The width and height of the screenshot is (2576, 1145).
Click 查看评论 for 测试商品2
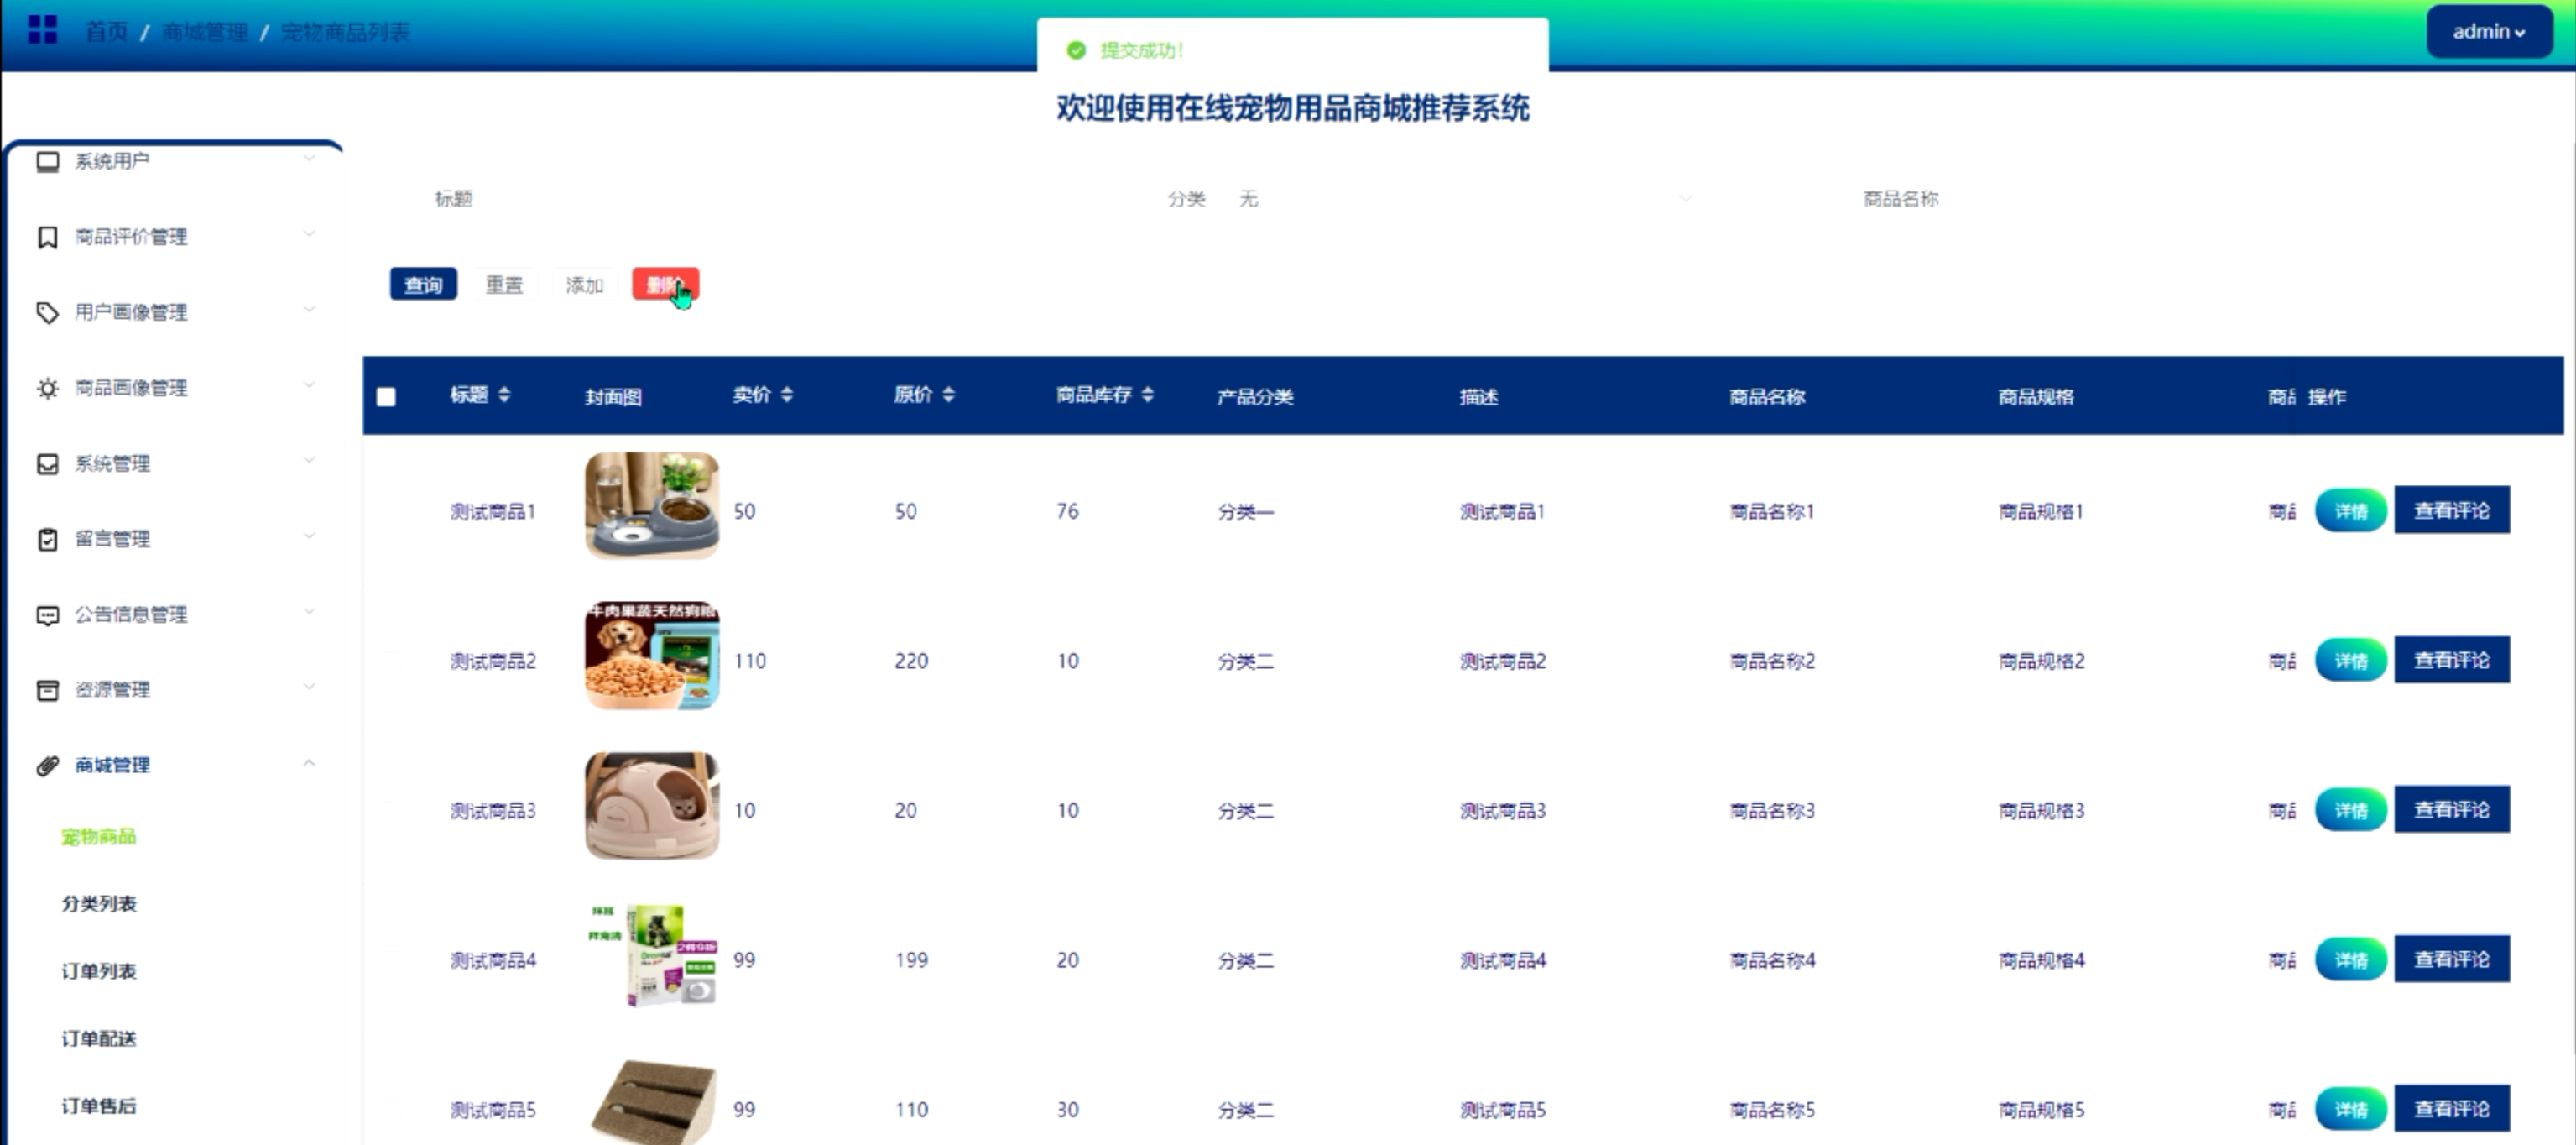(x=2451, y=660)
